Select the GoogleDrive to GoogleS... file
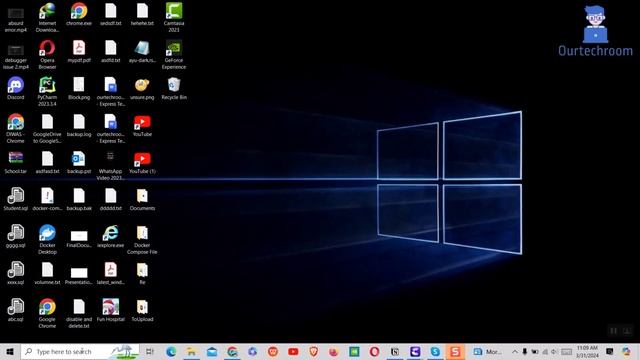The image size is (640, 360). [x=47, y=129]
